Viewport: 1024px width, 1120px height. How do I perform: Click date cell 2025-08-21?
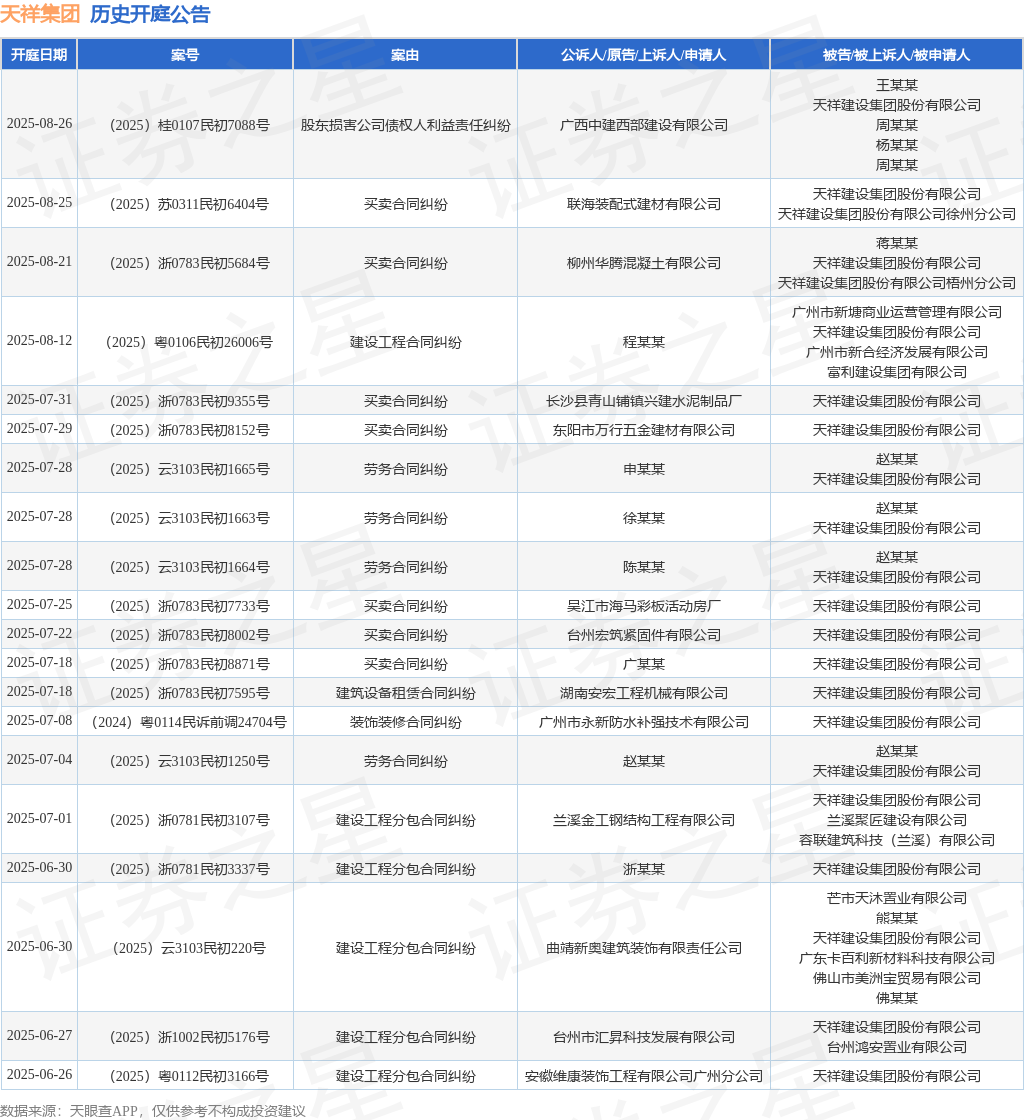click(x=39, y=261)
